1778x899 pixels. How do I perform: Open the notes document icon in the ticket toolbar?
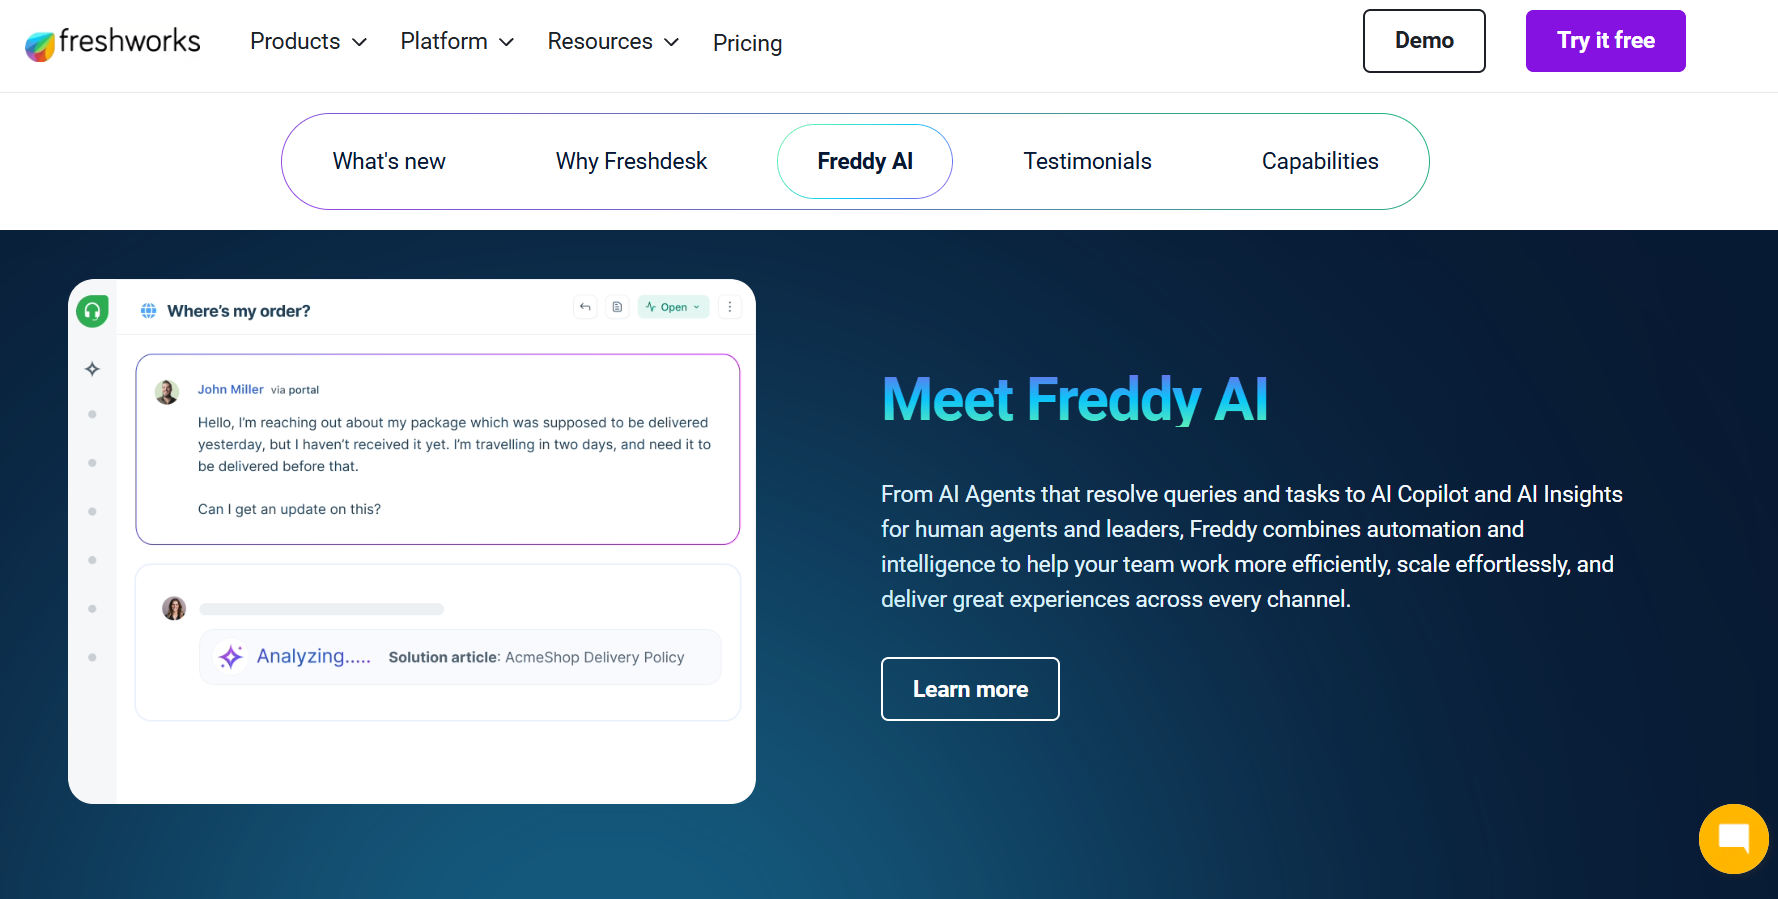[x=617, y=307]
